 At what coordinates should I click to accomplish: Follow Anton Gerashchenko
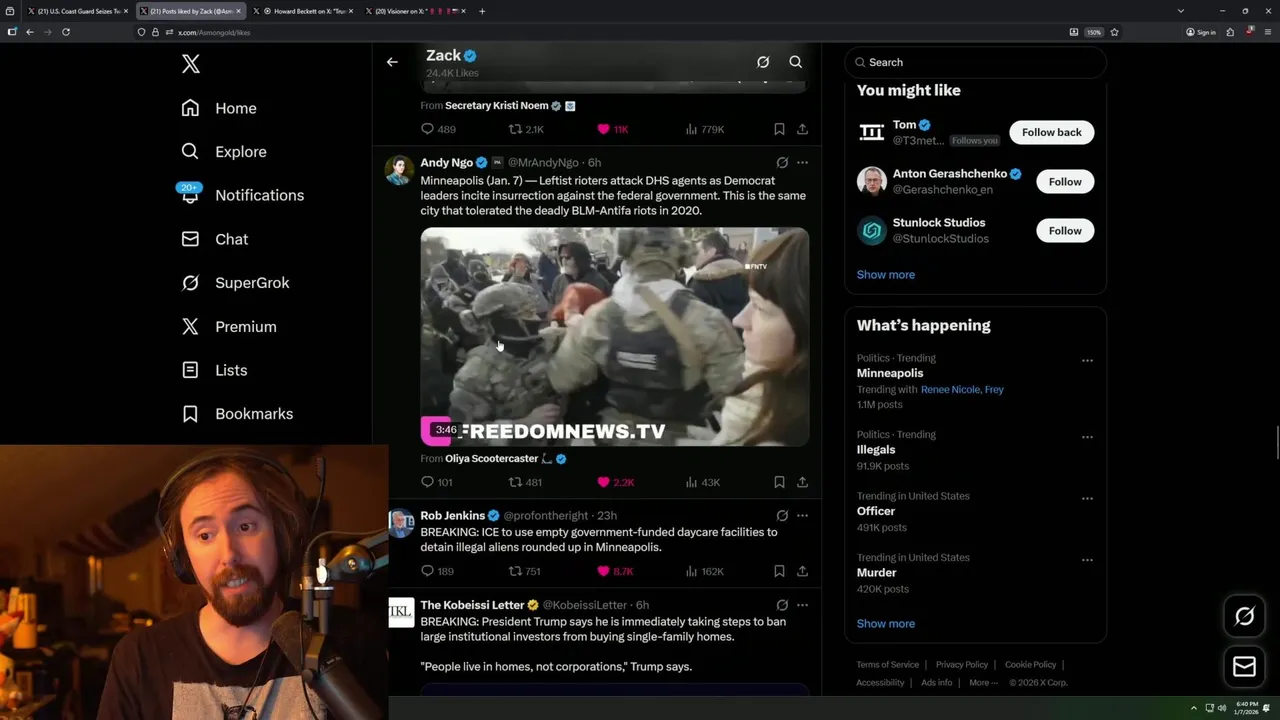[1065, 181]
